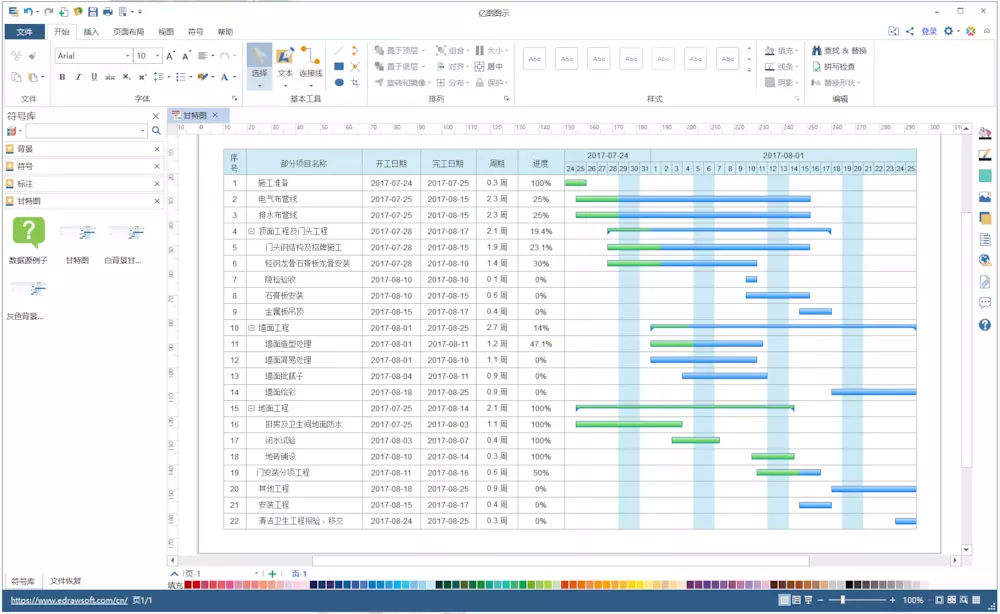Screen dimensions: 1000x614
Task: Open the 置于顶层 bring to front dropdown
Action: point(399,50)
